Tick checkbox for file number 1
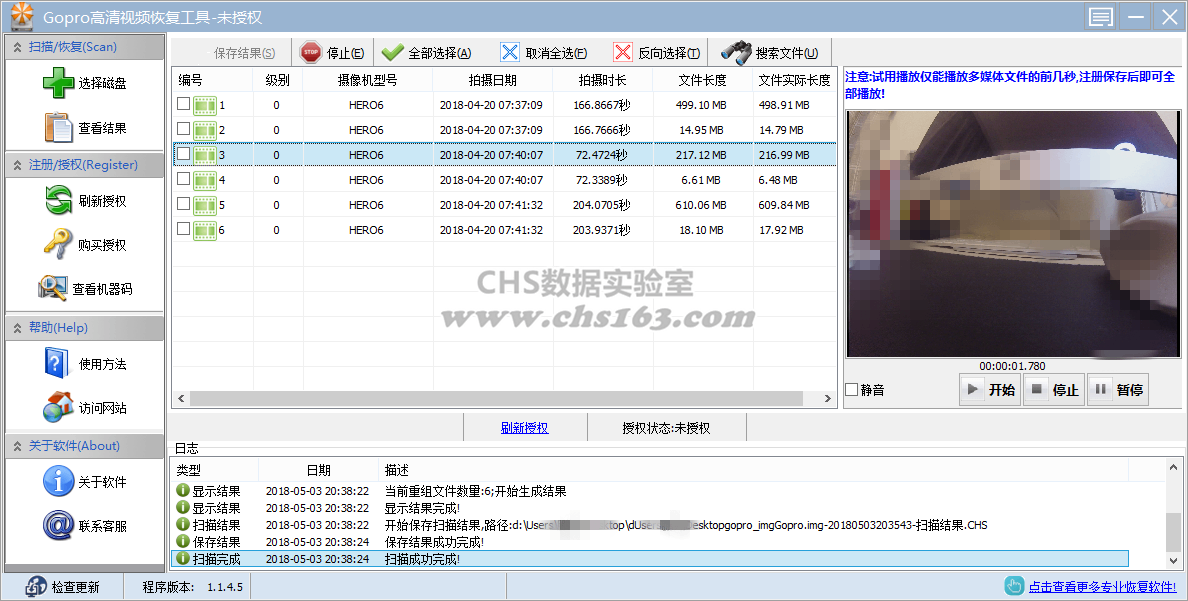 coord(183,104)
